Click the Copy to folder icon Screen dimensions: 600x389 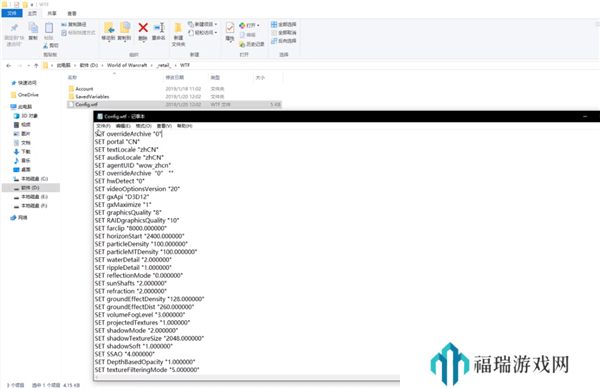point(125,28)
